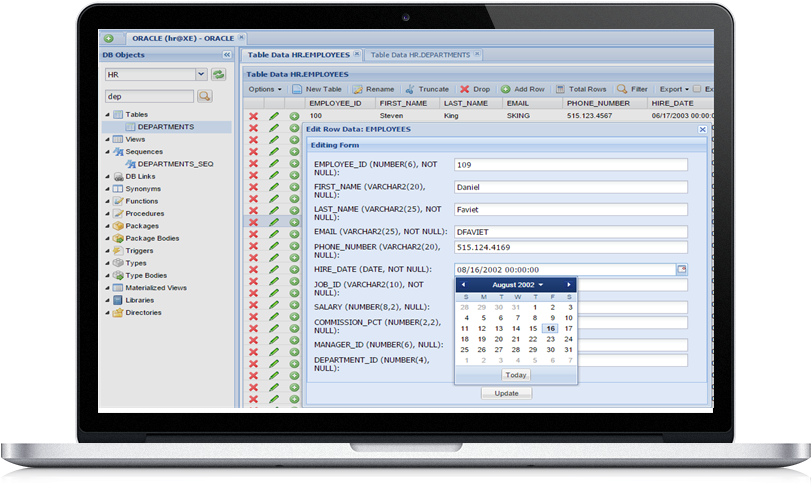811x486 pixels.
Task: Click the green pencil edit icon on first row
Action: coord(274,116)
